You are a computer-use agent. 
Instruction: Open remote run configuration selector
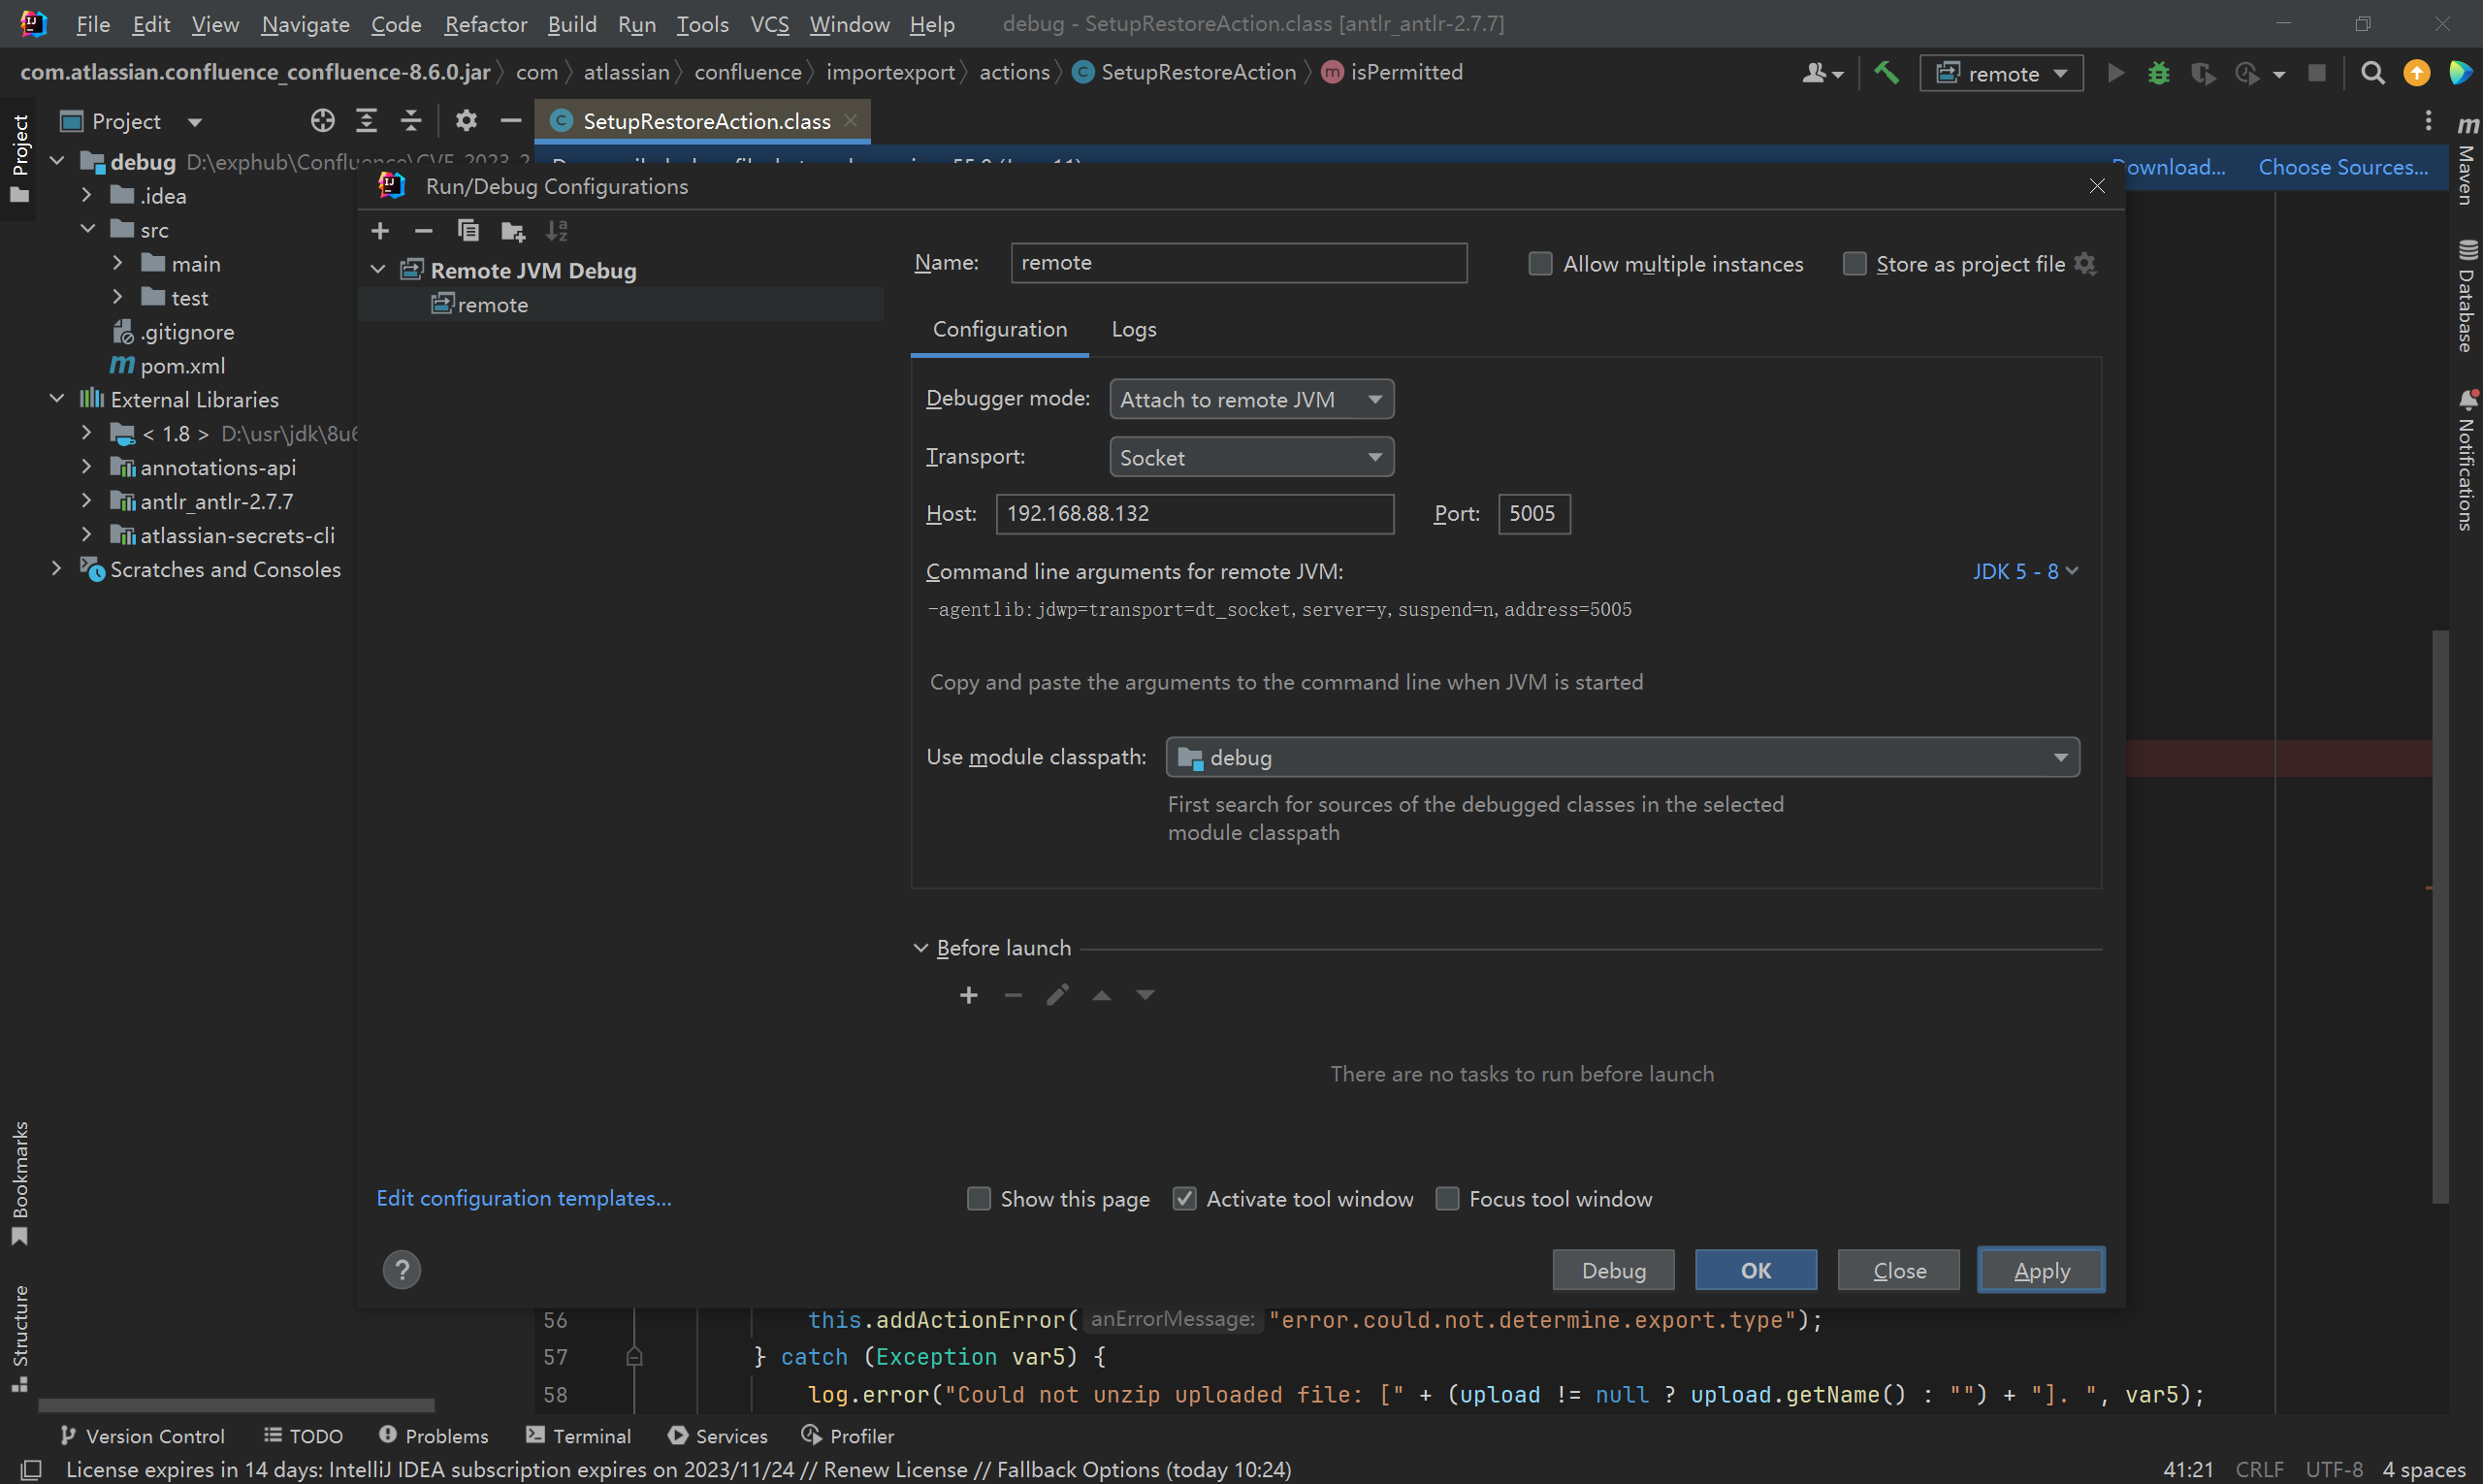(x=2001, y=74)
